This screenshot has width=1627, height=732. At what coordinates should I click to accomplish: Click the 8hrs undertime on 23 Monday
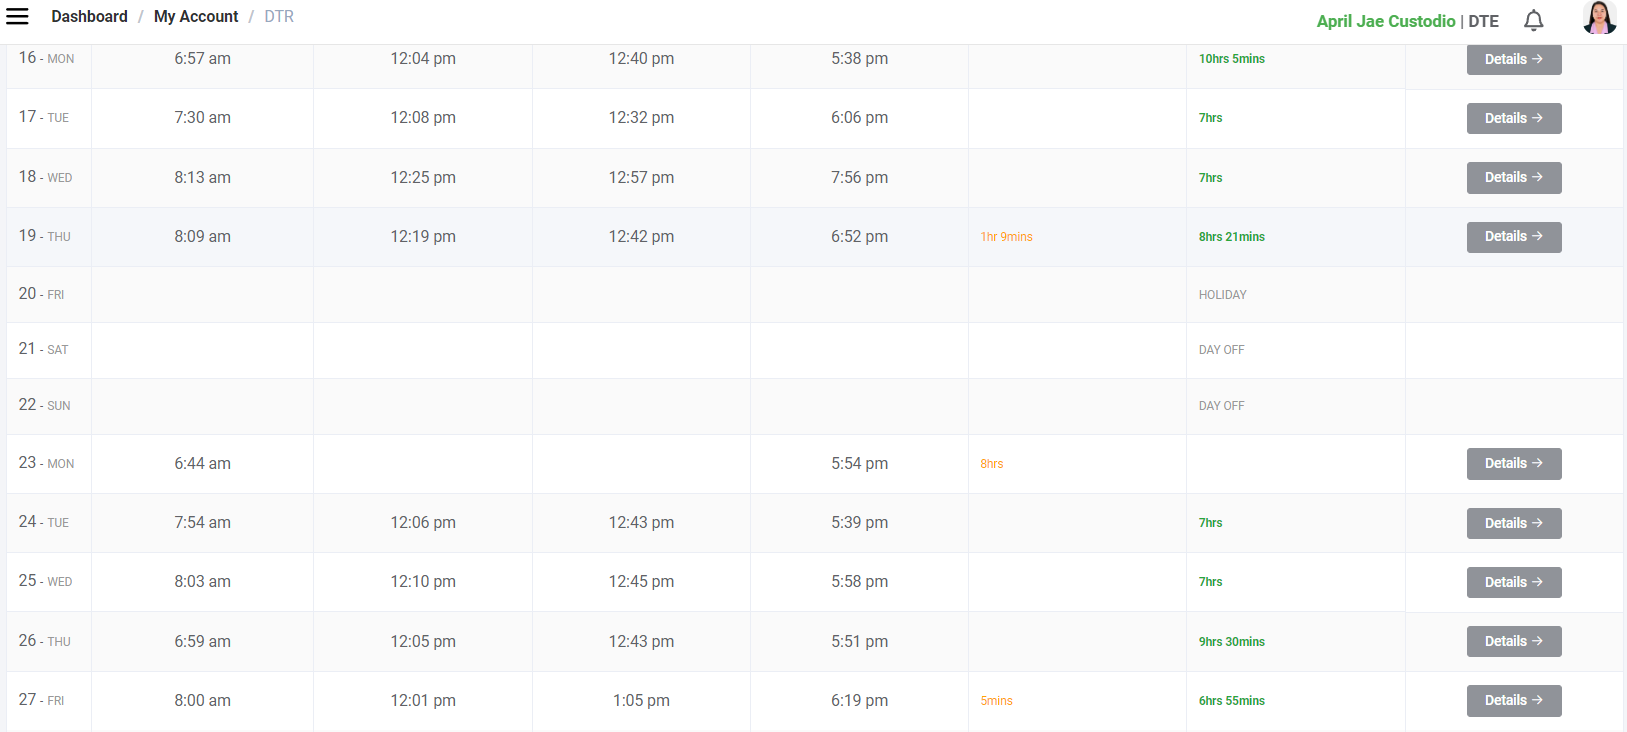coord(991,464)
